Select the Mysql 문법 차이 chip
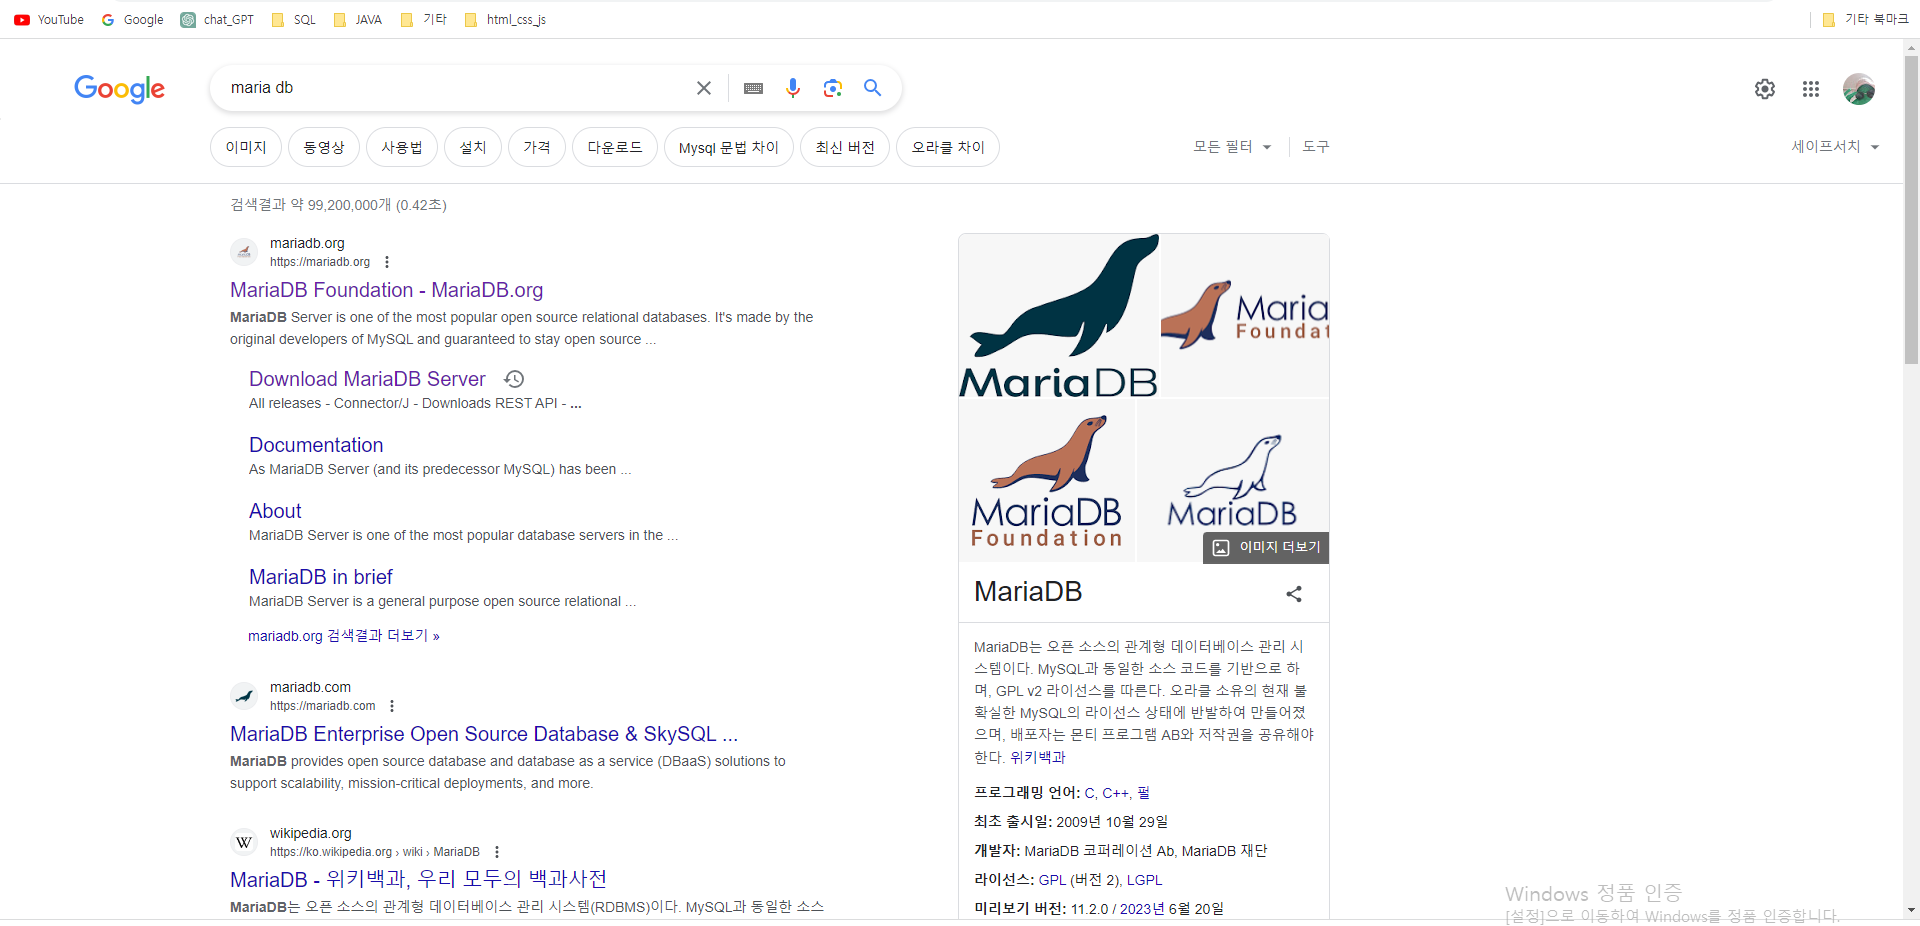This screenshot has height=926, width=1920. (729, 147)
